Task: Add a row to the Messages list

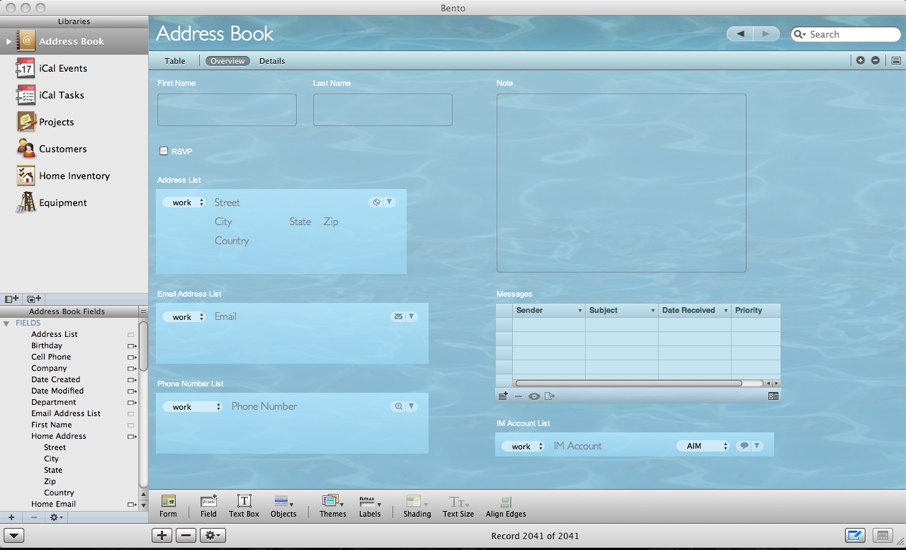Action: click(x=503, y=396)
